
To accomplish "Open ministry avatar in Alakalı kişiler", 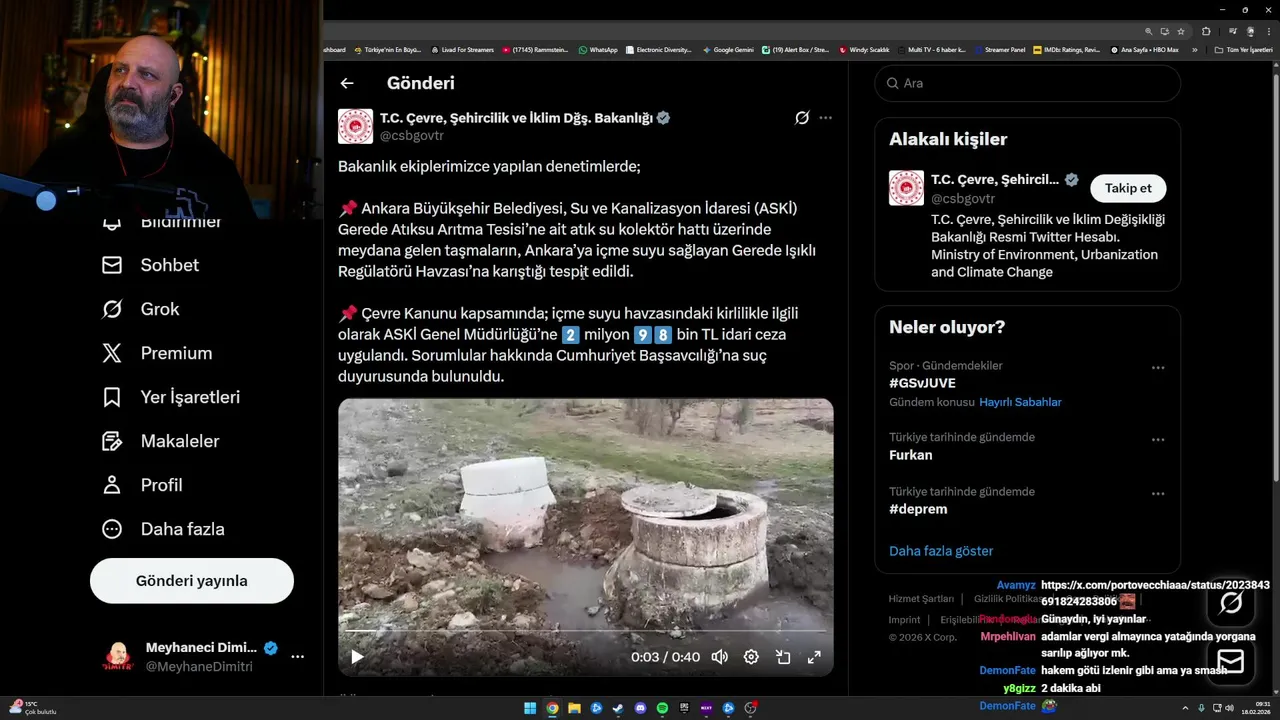I will pyautogui.click(x=906, y=188).
